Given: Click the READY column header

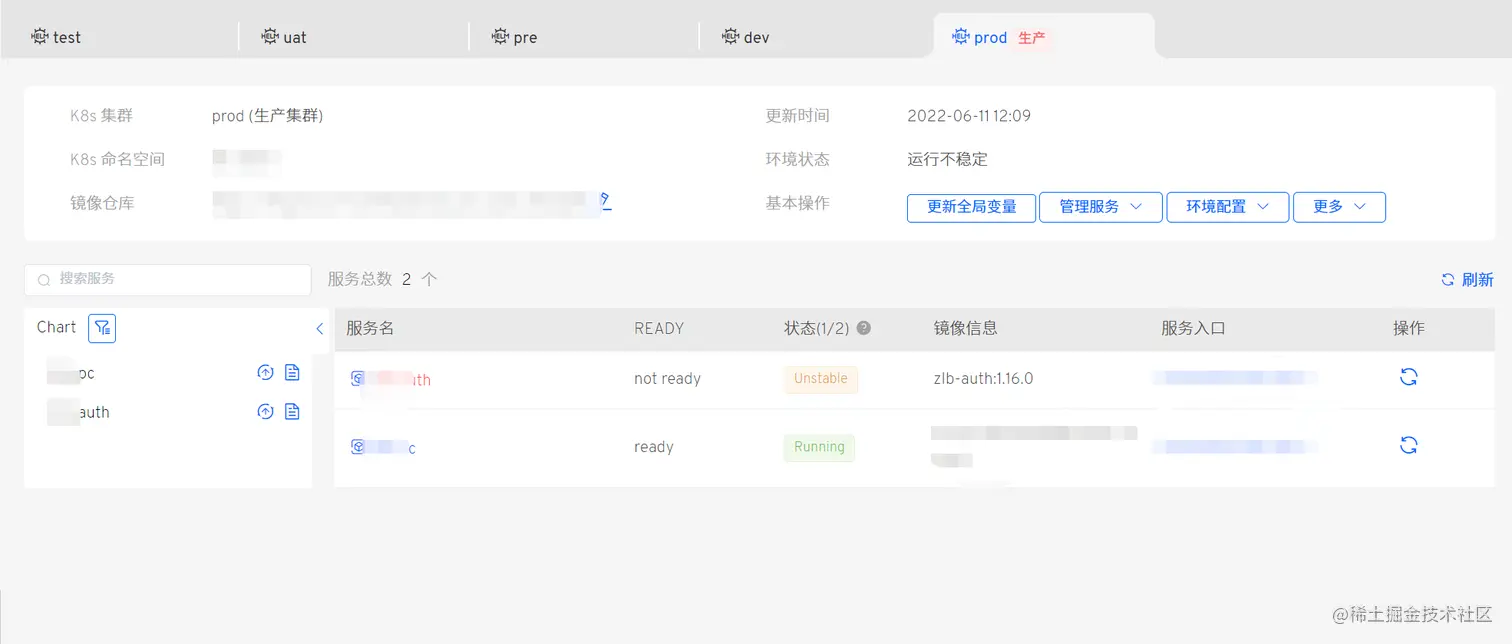Looking at the screenshot, I should [x=659, y=328].
